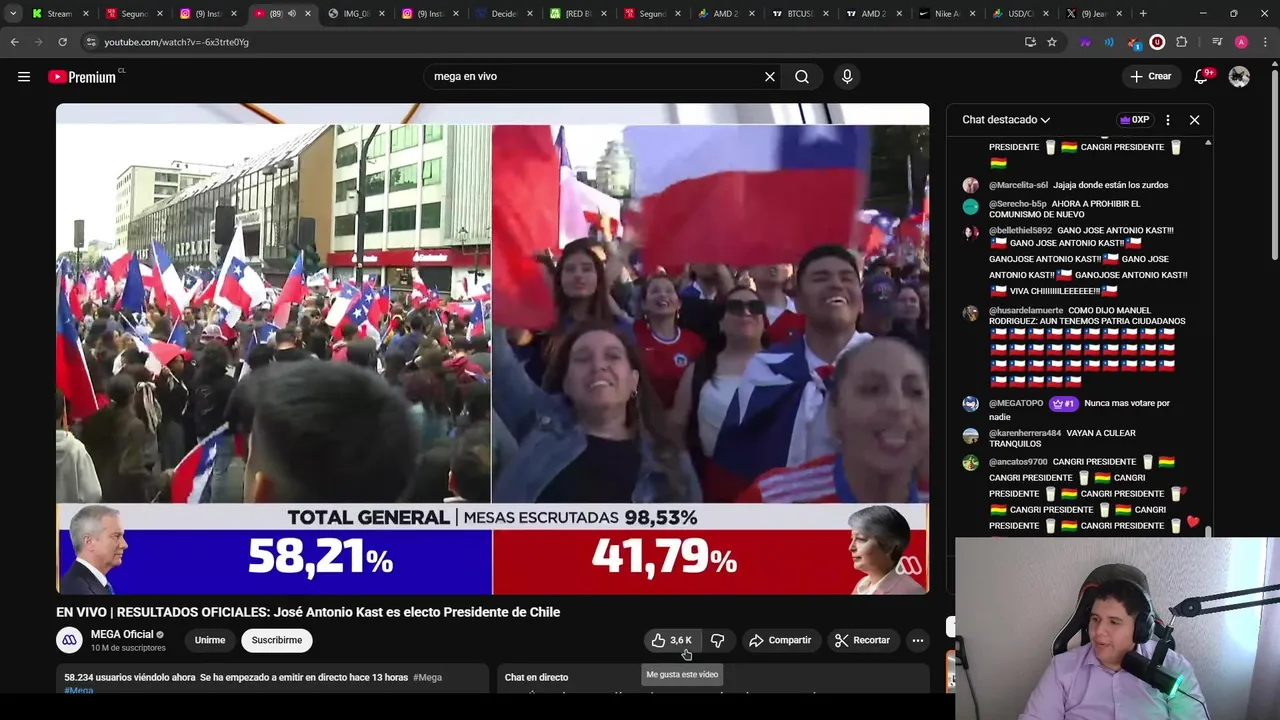The height and width of the screenshot is (720, 1280).
Task: Bookmark this page with the star
Action: coord(1052,42)
